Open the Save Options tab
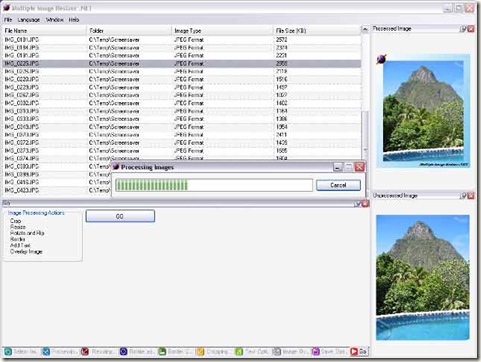This screenshot has height=362, width=481. tap(329, 351)
